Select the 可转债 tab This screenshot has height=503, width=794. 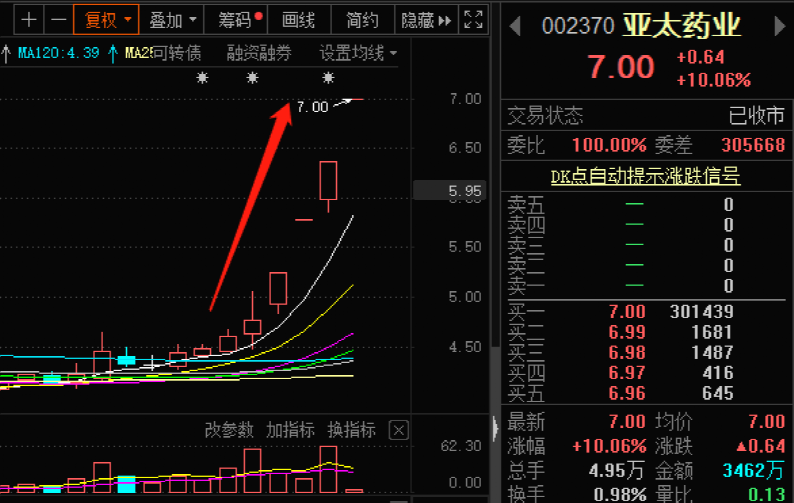point(177,53)
